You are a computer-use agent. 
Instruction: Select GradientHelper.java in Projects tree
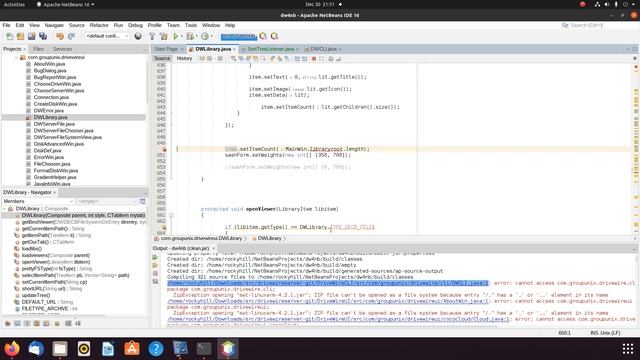click(56, 177)
